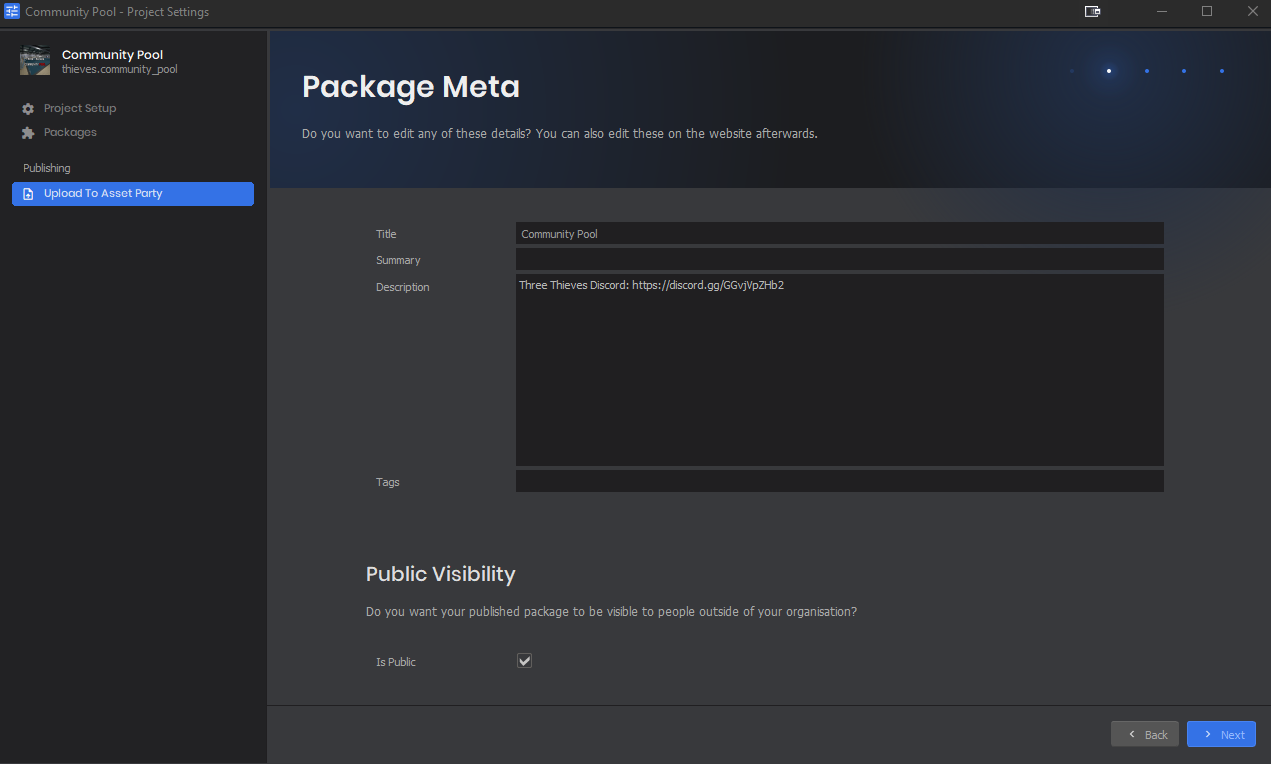The image size is (1271, 764).
Task: Select the fourth wizard step dot
Action: pyautogui.click(x=1184, y=71)
